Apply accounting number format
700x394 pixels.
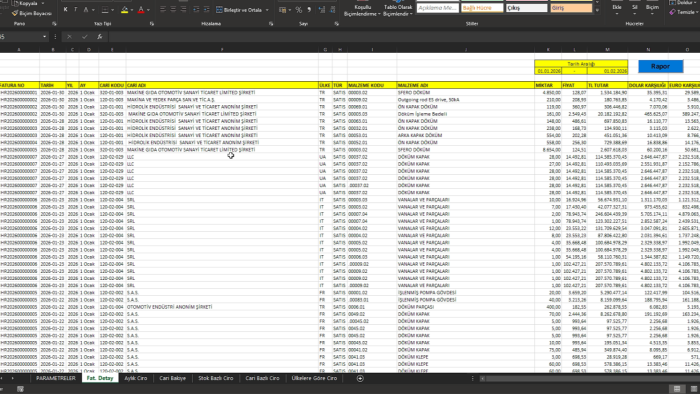click(282, 10)
